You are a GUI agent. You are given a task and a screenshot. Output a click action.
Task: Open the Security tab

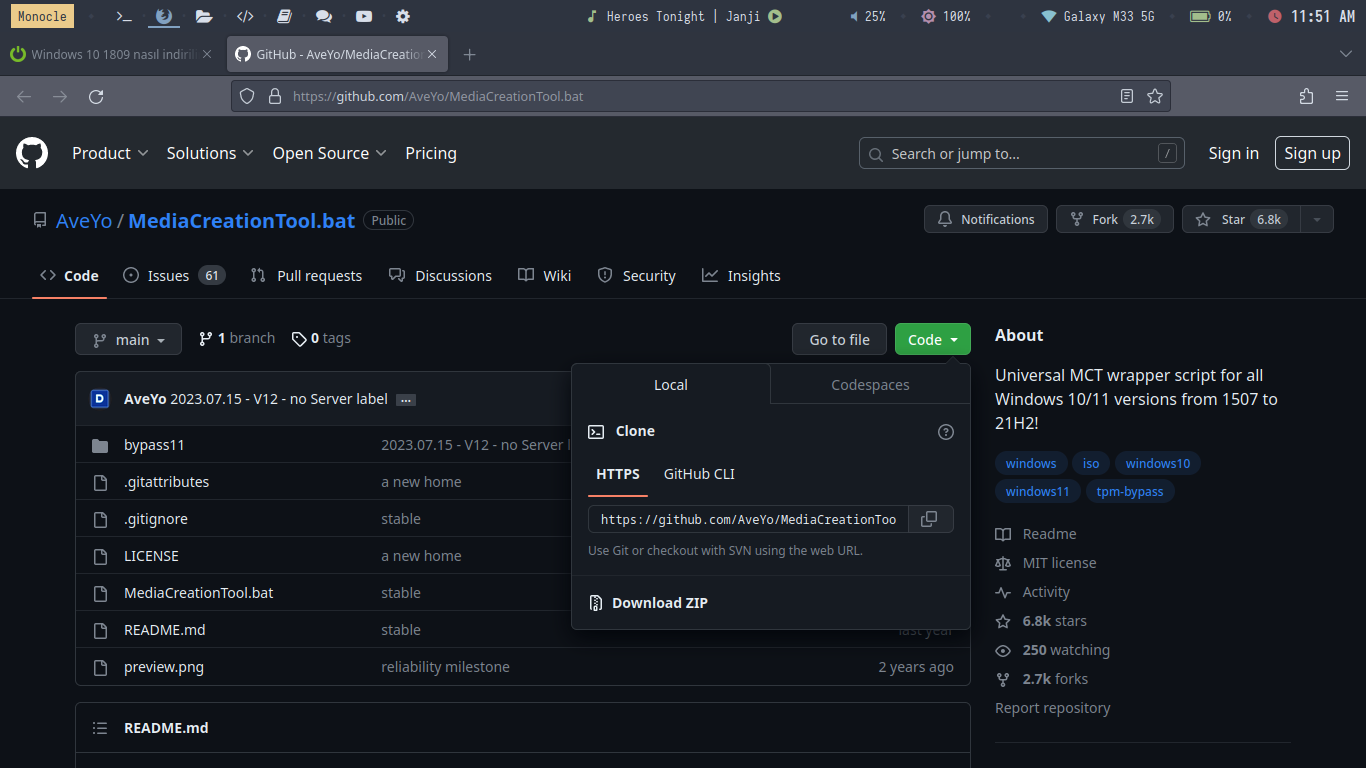coord(636,276)
